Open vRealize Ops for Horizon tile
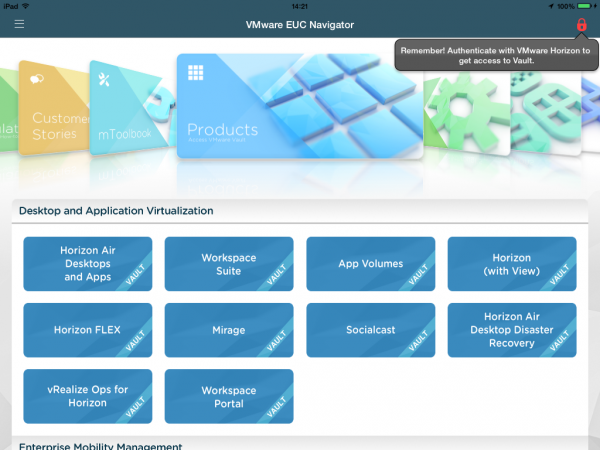 [x=88, y=396]
